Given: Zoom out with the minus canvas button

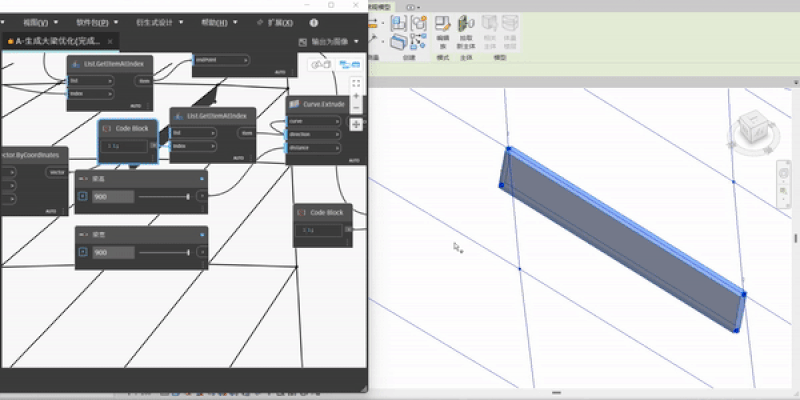Looking at the screenshot, I should click(x=356, y=110).
